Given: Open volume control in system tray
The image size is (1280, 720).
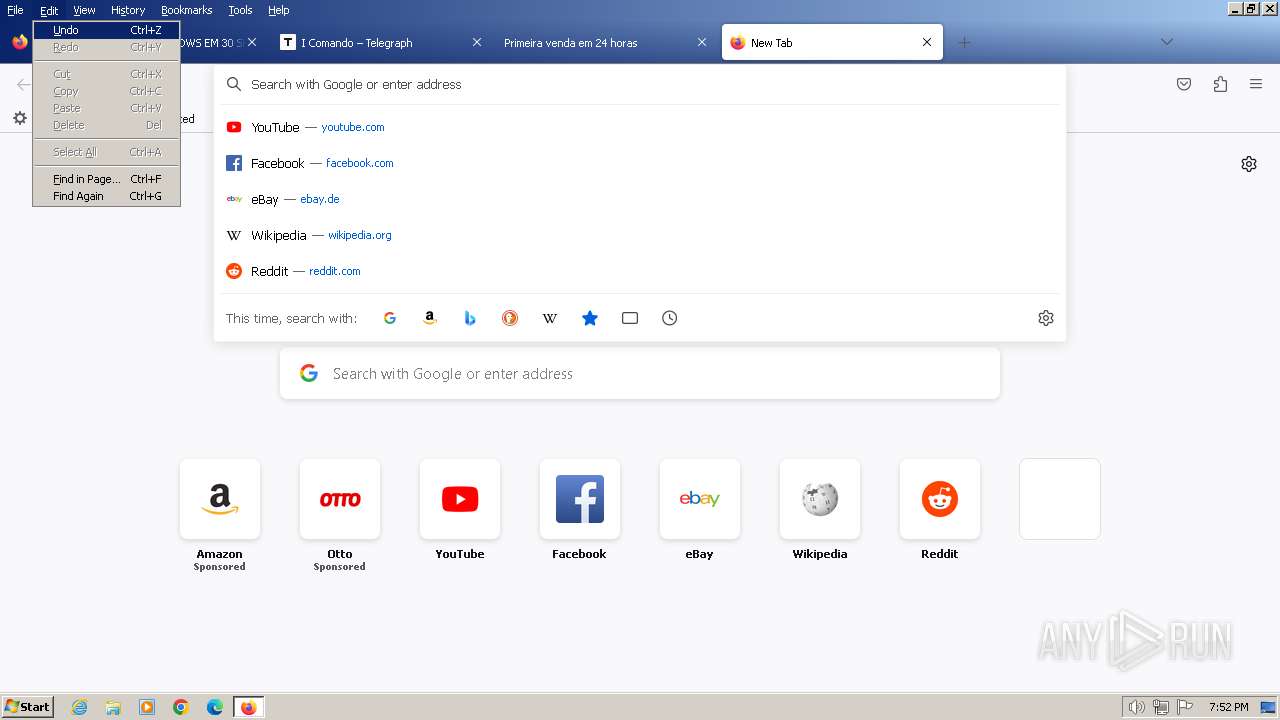Looking at the screenshot, I should [1137, 707].
